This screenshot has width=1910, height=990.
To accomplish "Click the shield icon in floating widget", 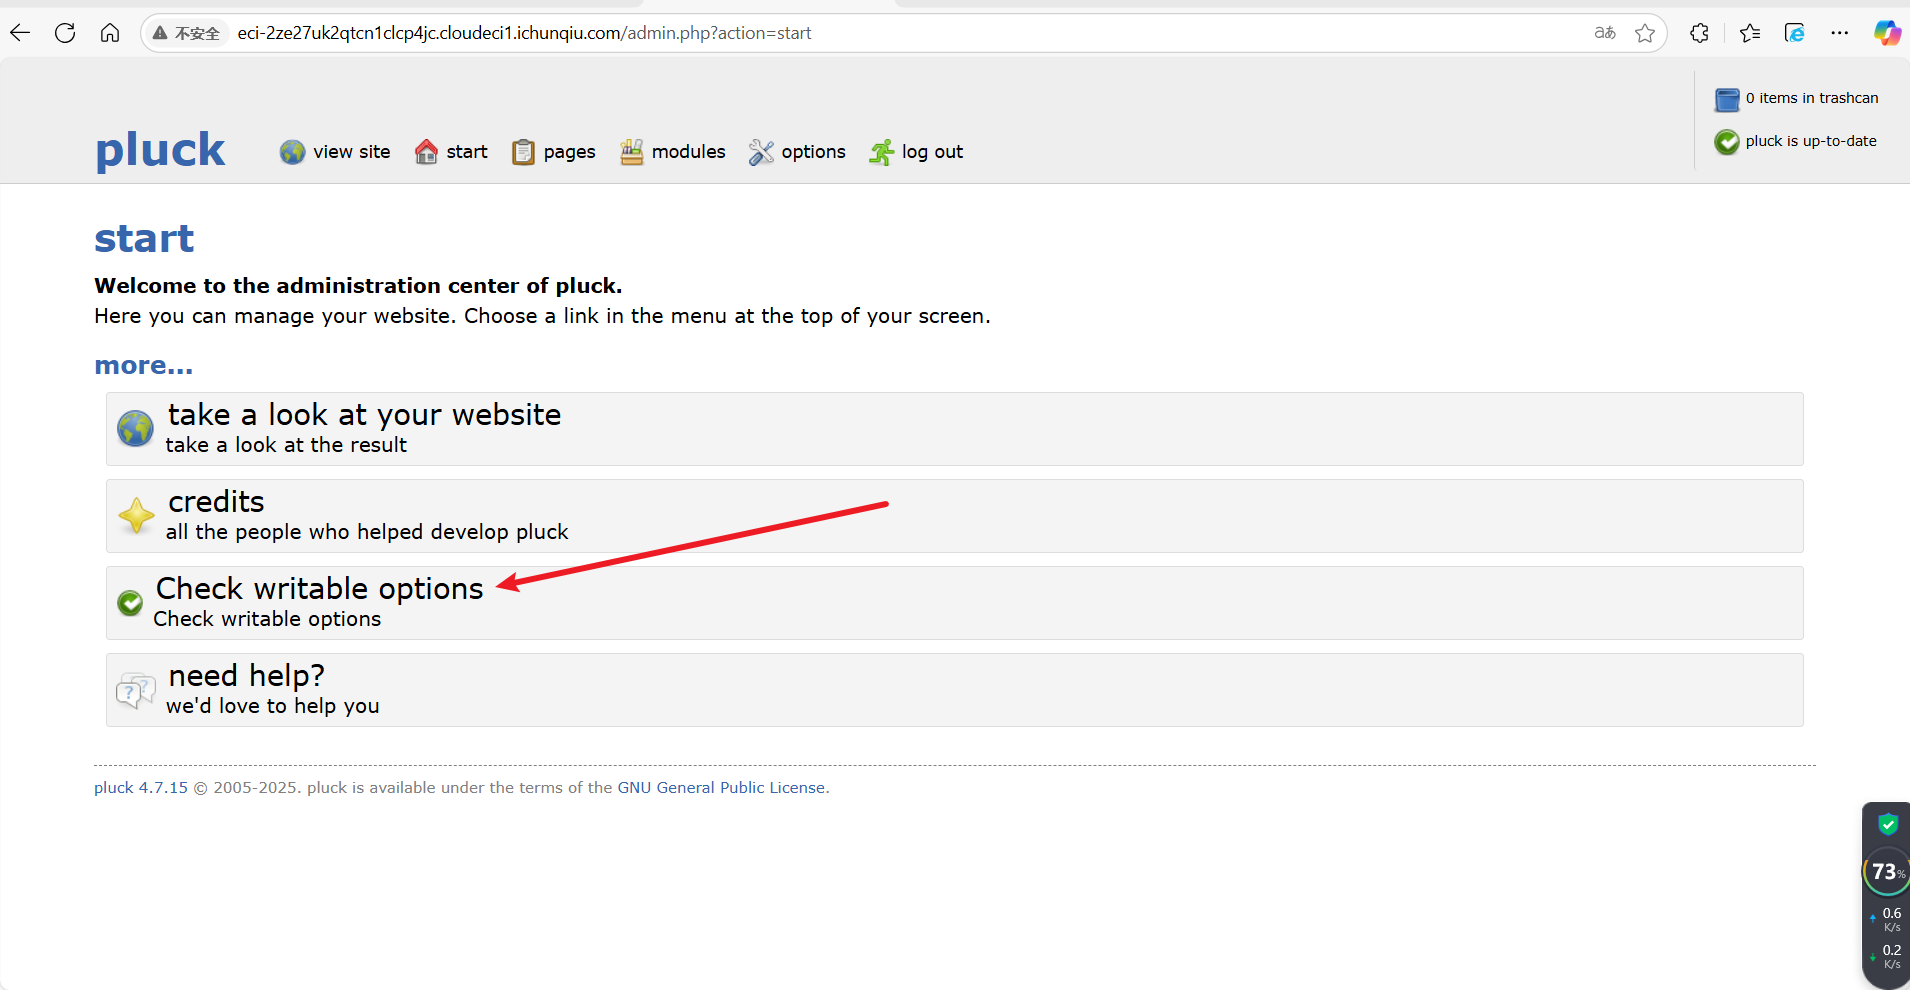I will point(1888,824).
